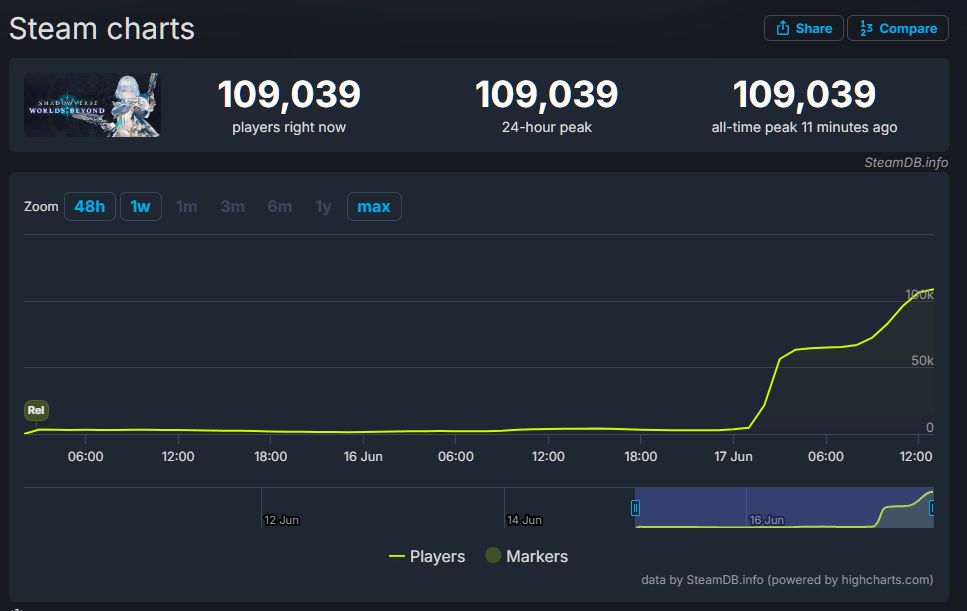This screenshot has width=967, height=611.
Task: Click the 14 Jun navigator label
Action: [524, 520]
